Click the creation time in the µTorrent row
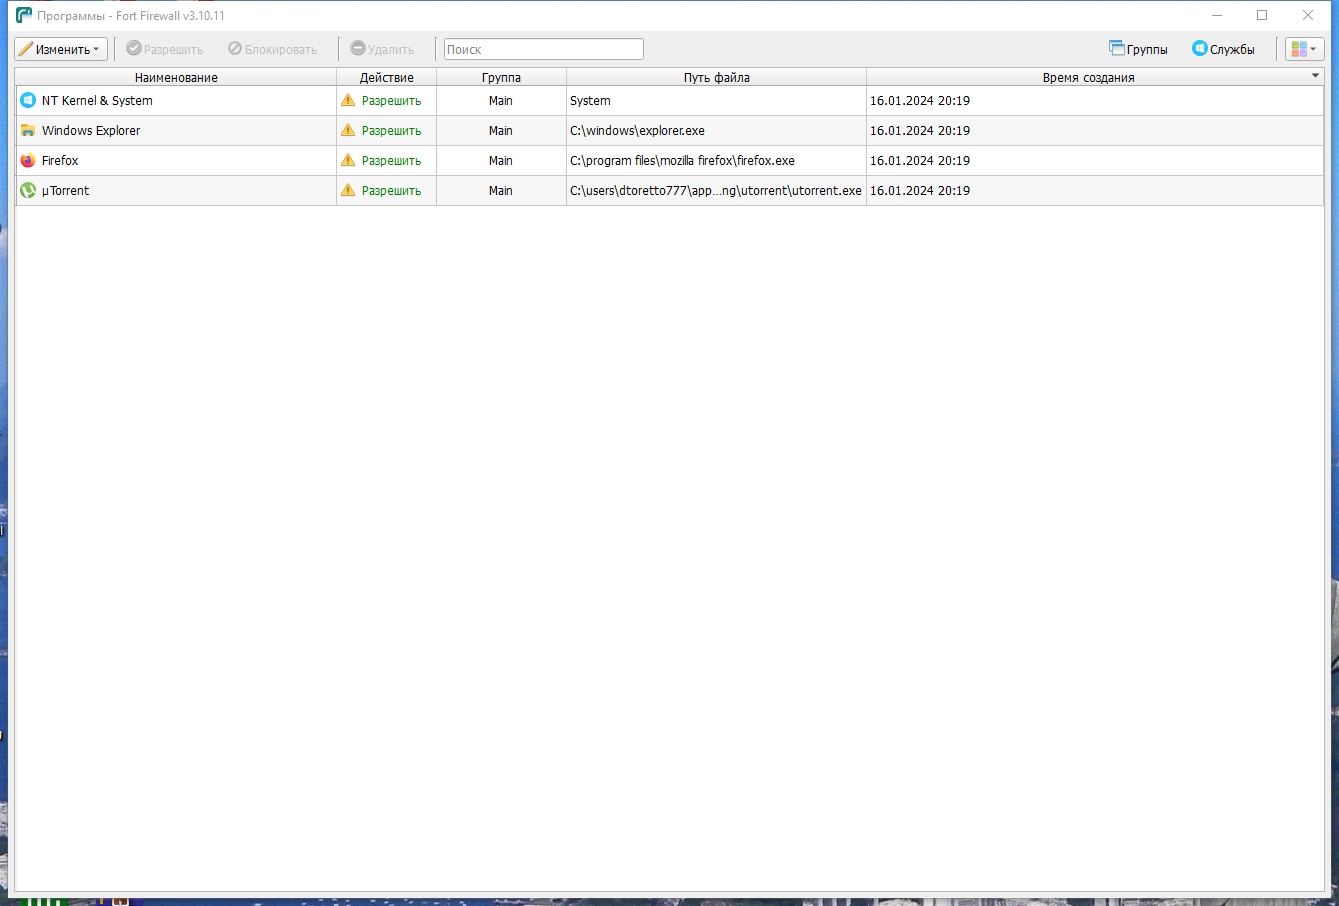The height and width of the screenshot is (906, 1339). [x=920, y=191]
